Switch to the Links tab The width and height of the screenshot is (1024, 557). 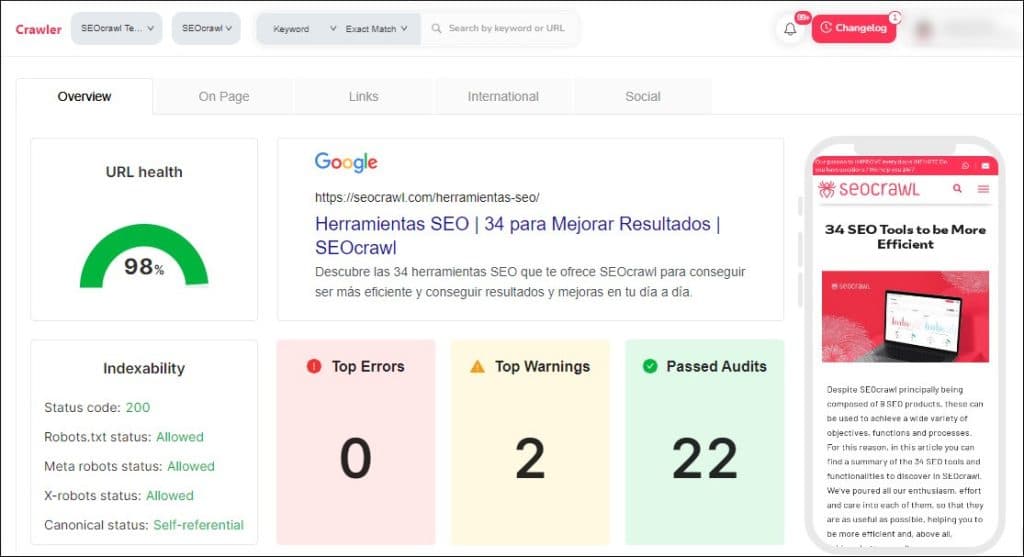click(x=363, y=97)
